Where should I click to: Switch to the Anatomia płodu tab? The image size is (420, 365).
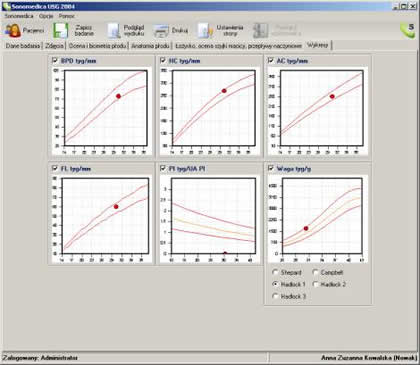[x=150, y=46]
